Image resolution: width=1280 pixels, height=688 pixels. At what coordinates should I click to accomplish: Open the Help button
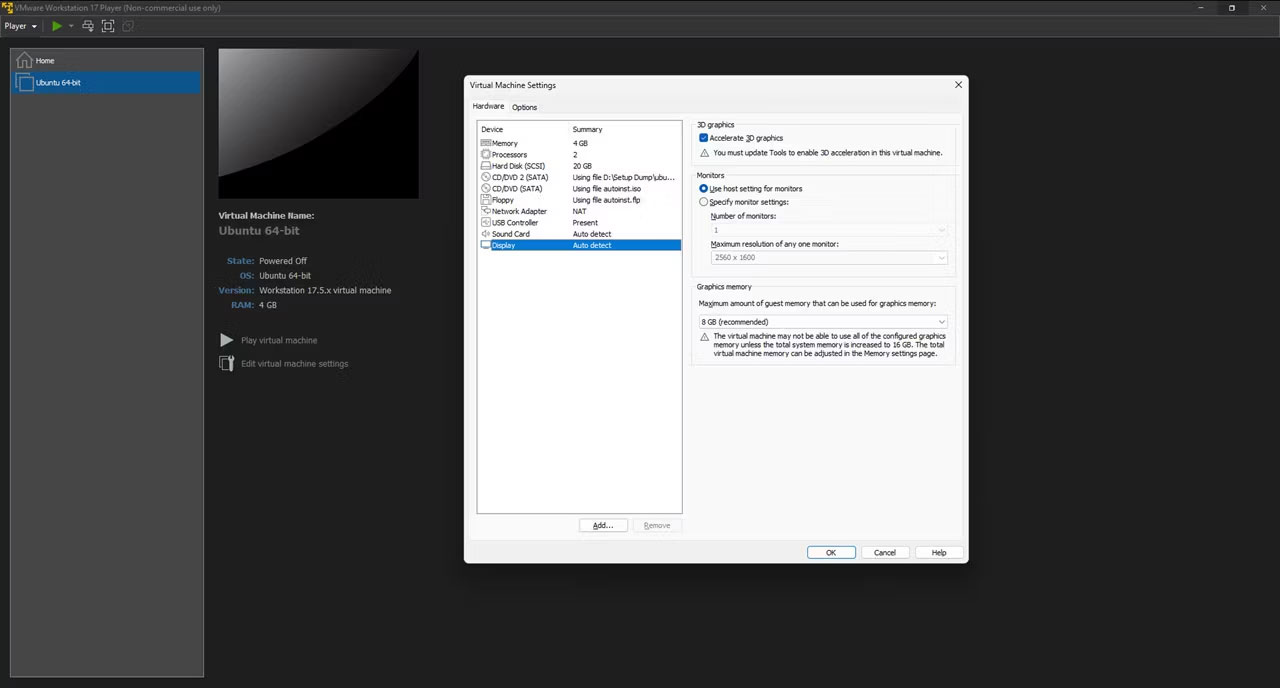click(939, 552)
